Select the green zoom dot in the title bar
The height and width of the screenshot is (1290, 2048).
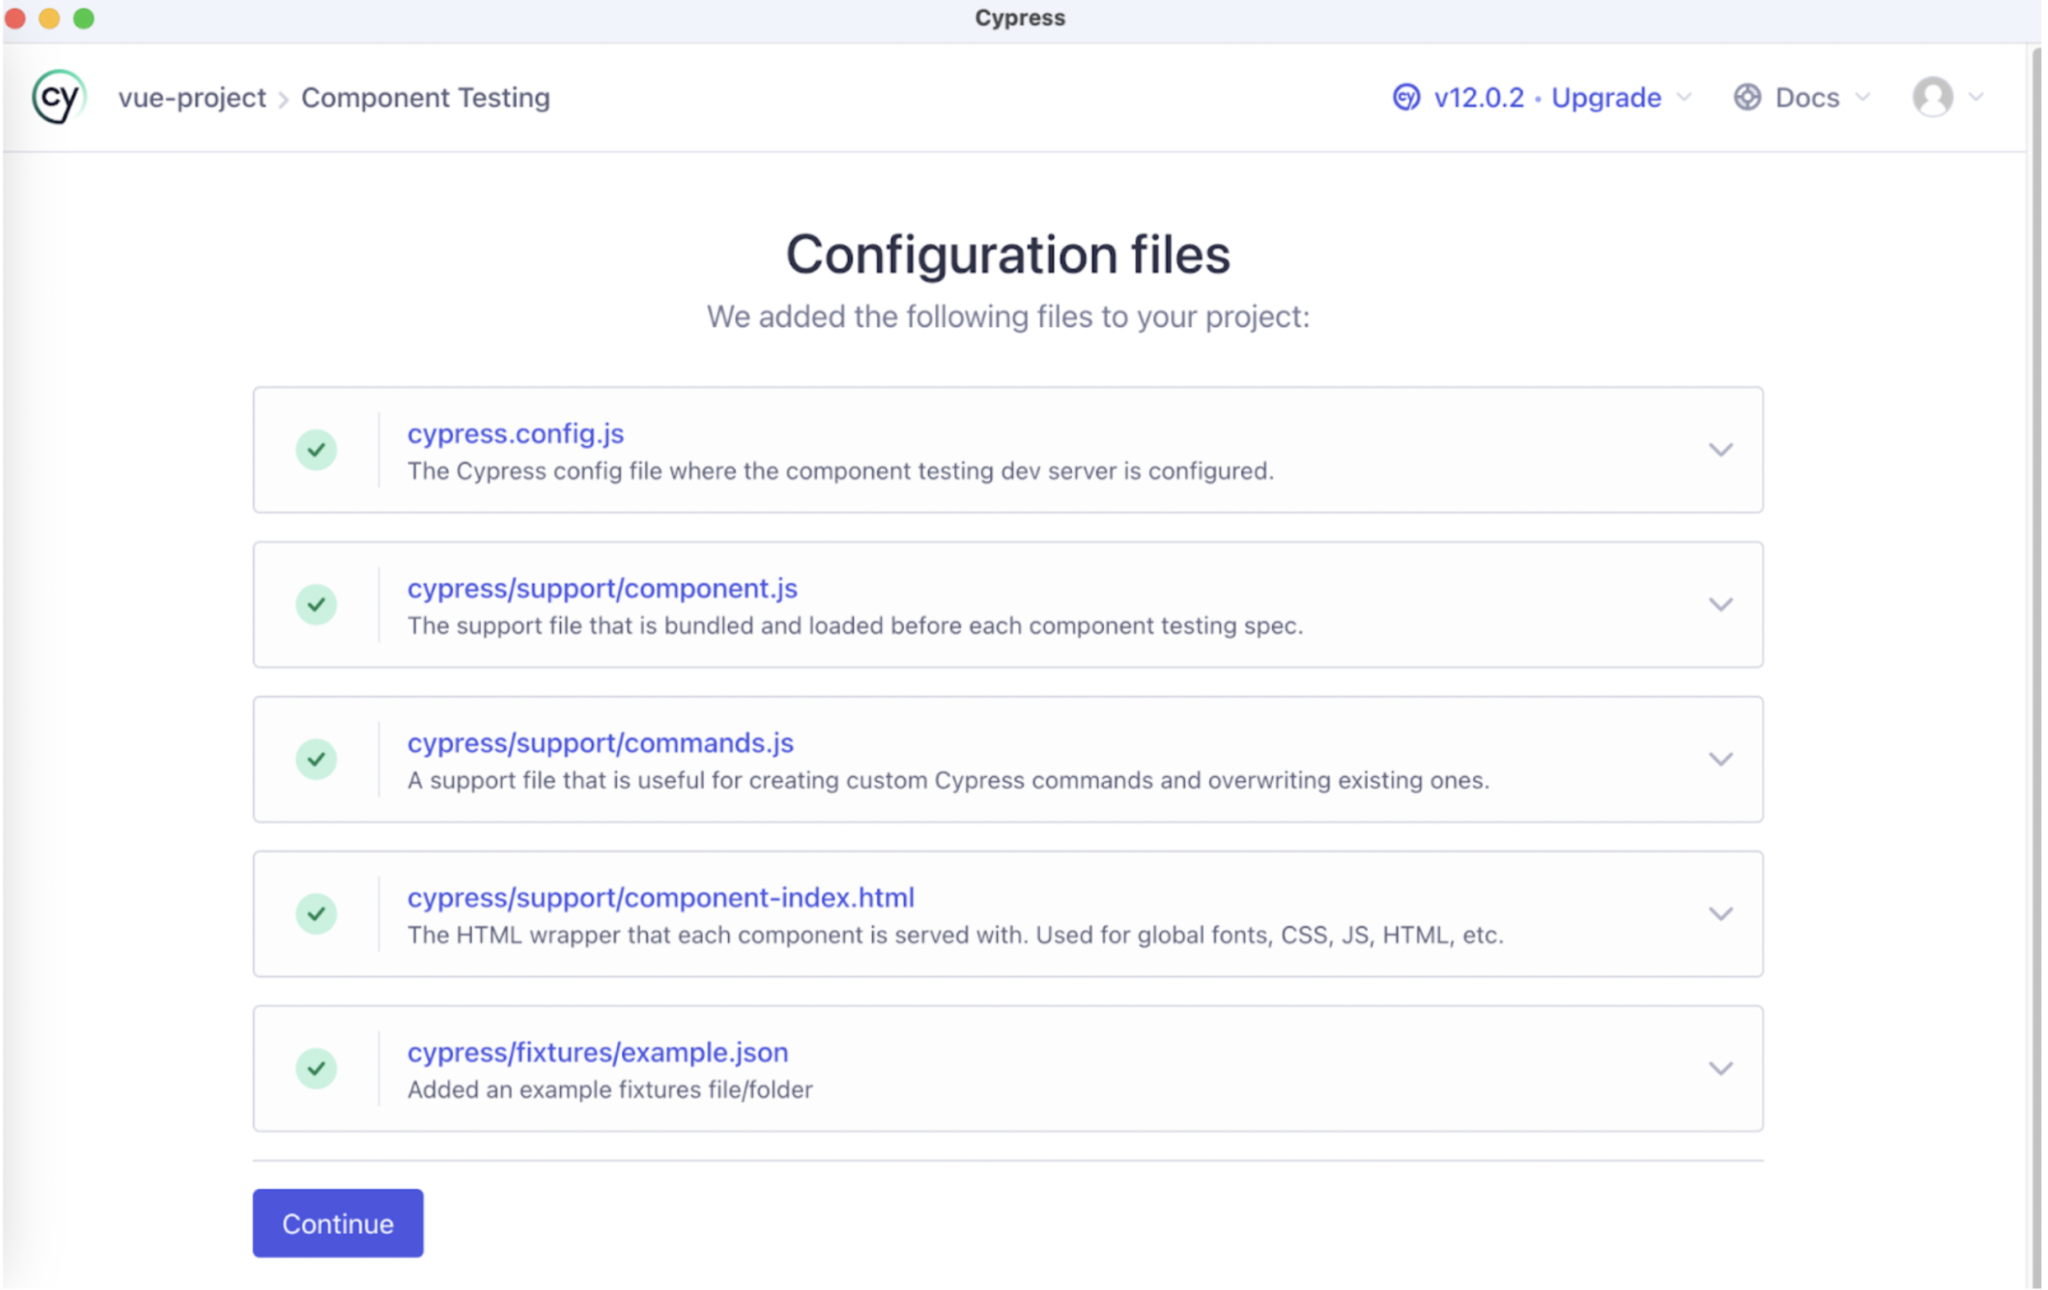(x=86, y=17)
